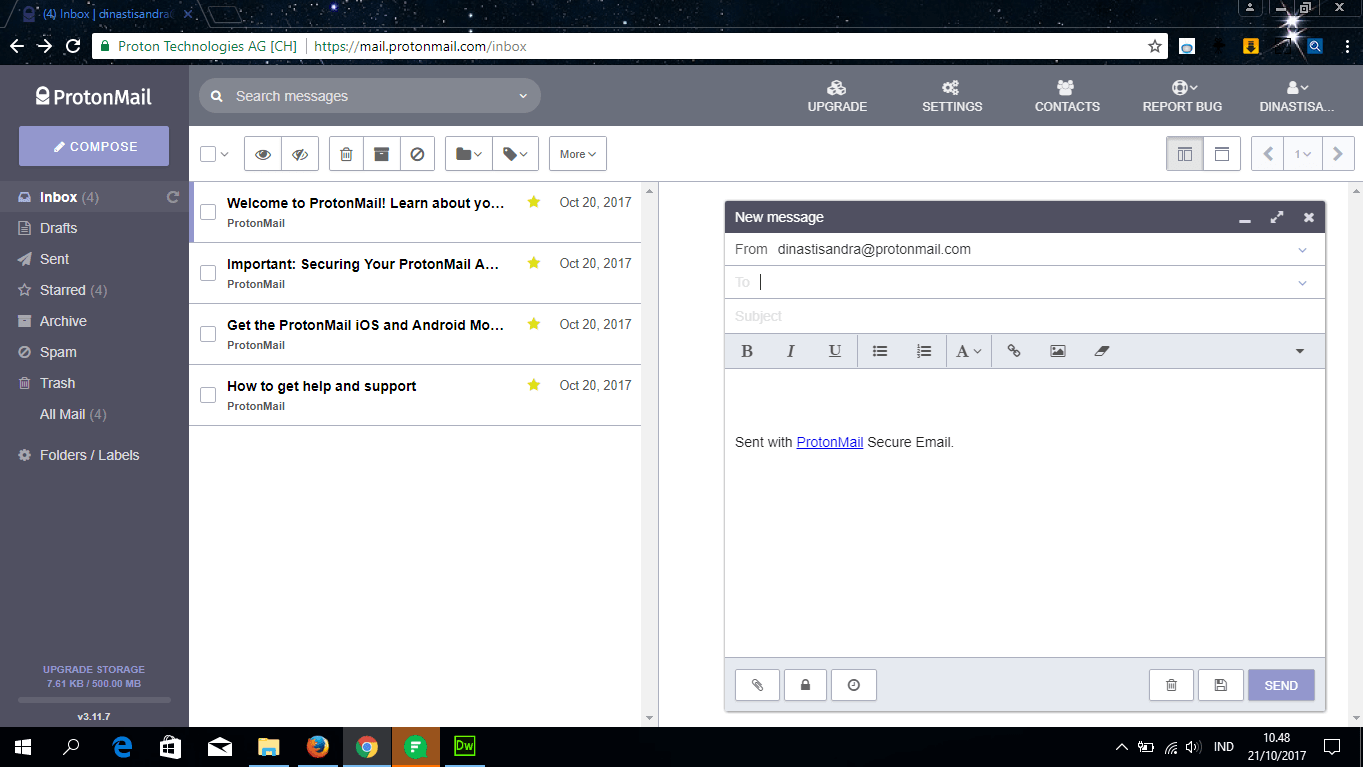Open the Archive folder
Screen dimensions: 1363x767
[x=63, y=321]
